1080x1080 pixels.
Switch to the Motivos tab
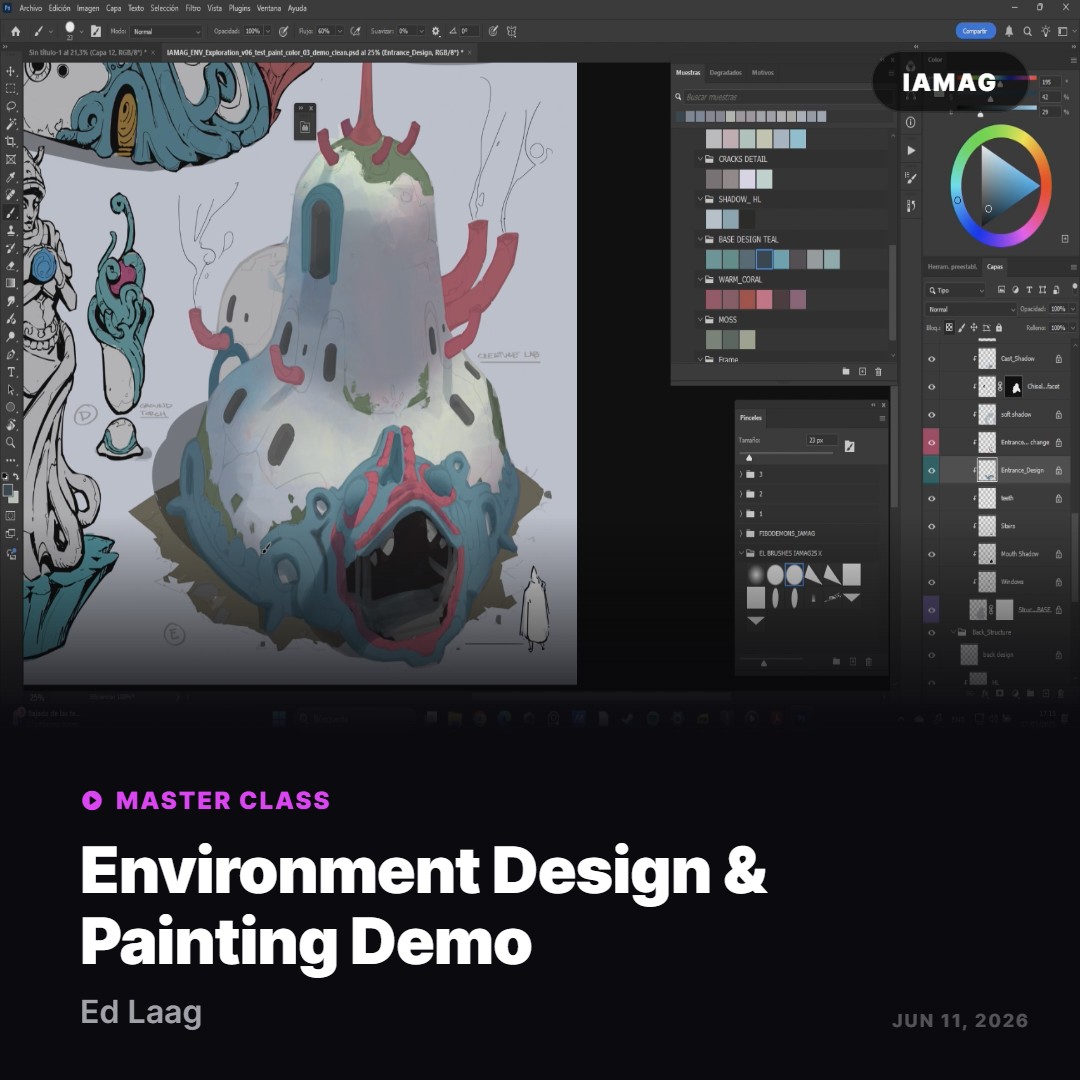click(x=762, y=72)
